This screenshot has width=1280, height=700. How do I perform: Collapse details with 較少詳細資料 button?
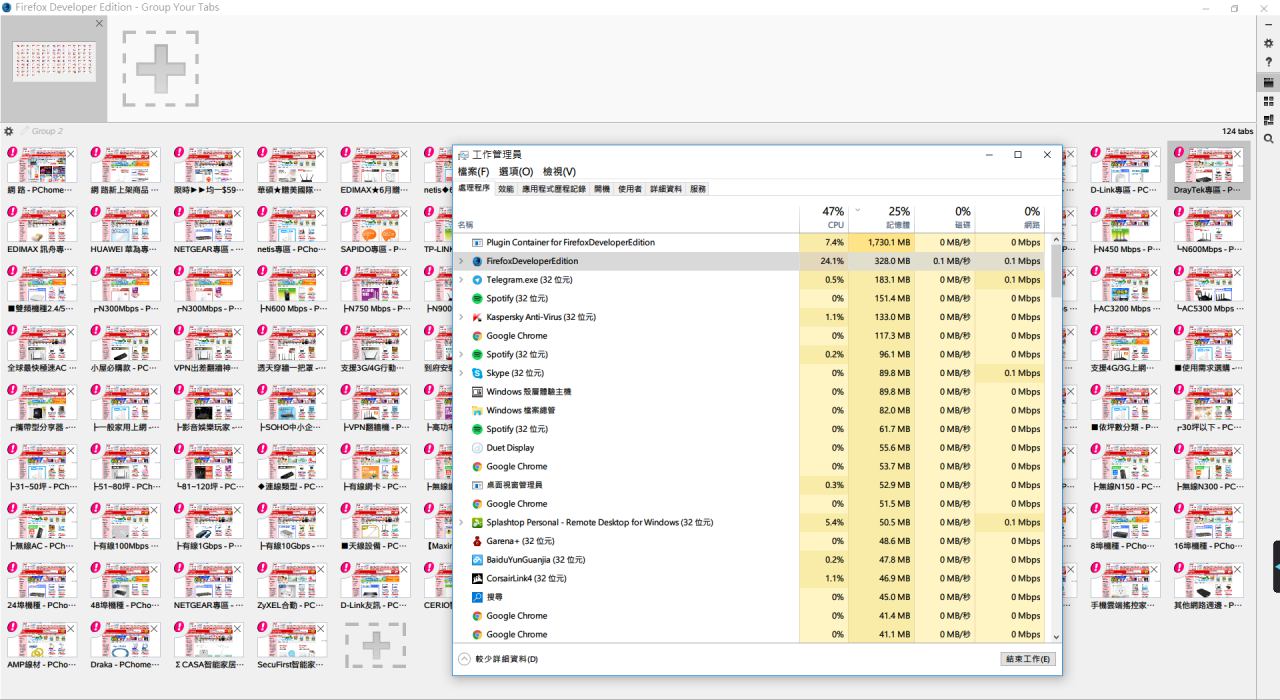498,659
